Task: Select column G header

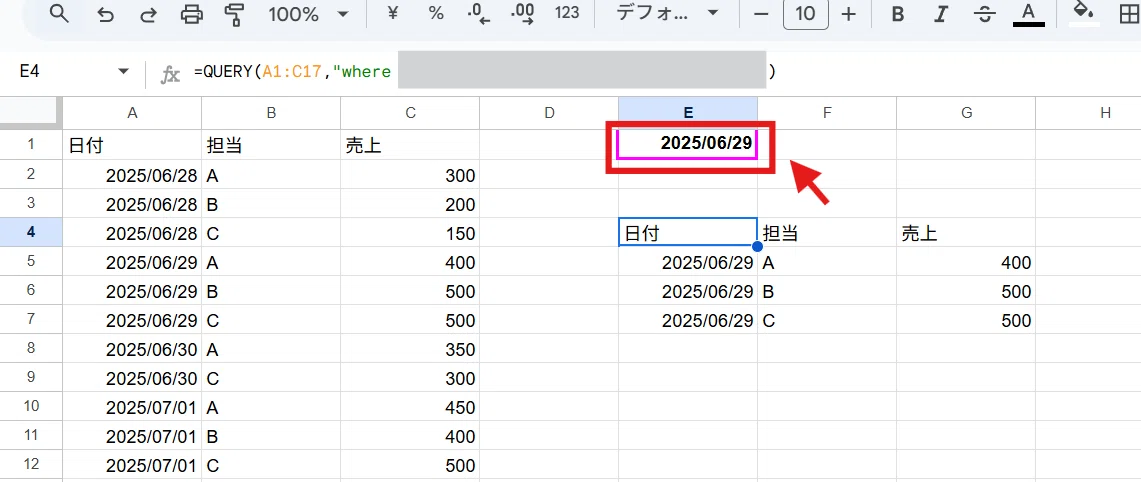Action: click(966, 113)
